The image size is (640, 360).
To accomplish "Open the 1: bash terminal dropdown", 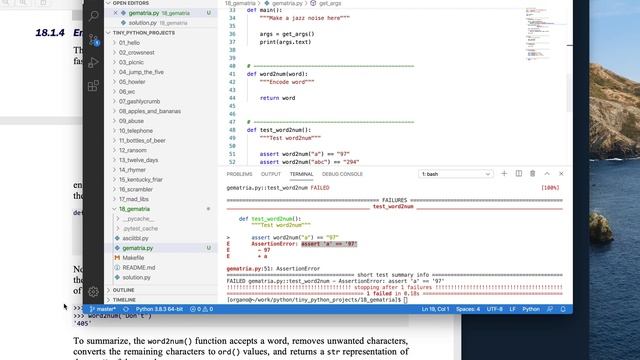I will [x=456, y=174].
